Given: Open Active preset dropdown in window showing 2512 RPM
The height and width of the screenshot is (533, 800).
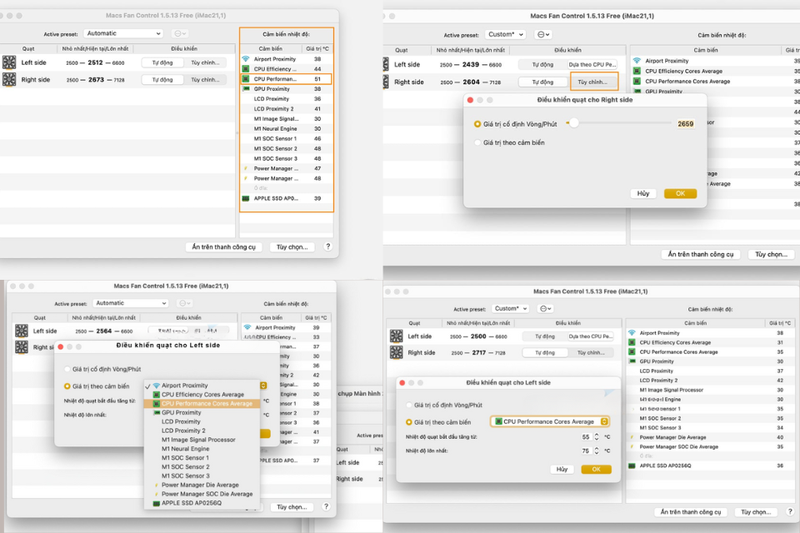Looking at the screenshot, I should pyautogui.click(x=123, y=33).
